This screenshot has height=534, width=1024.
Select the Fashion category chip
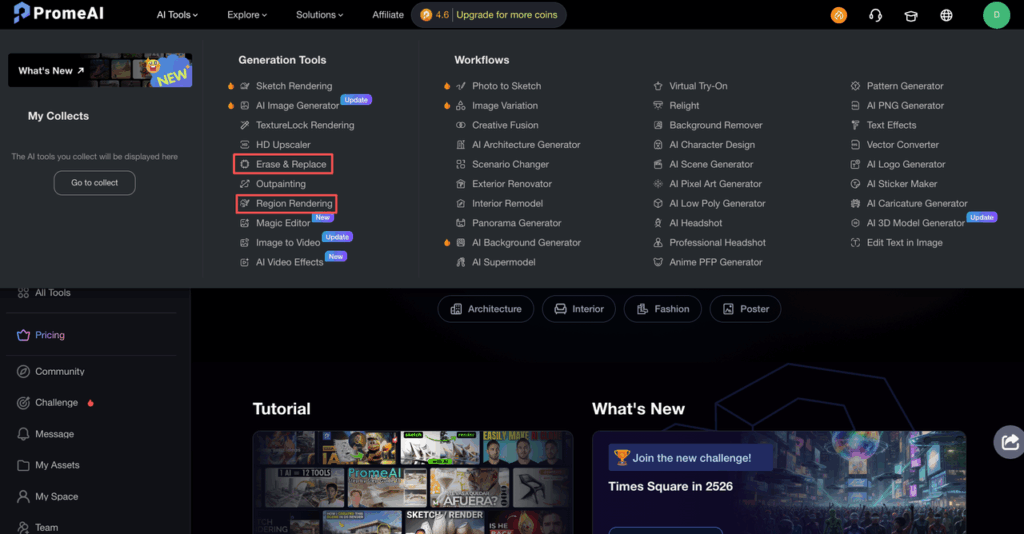click(x=663, y=309)
